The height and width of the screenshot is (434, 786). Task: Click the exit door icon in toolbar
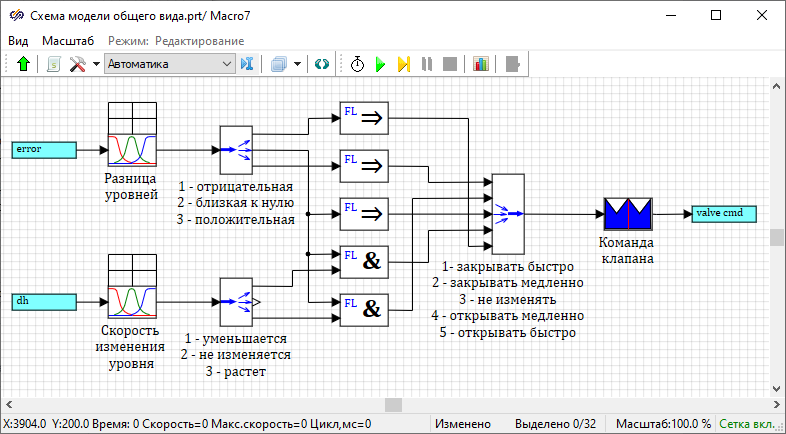tap(513, 64)
